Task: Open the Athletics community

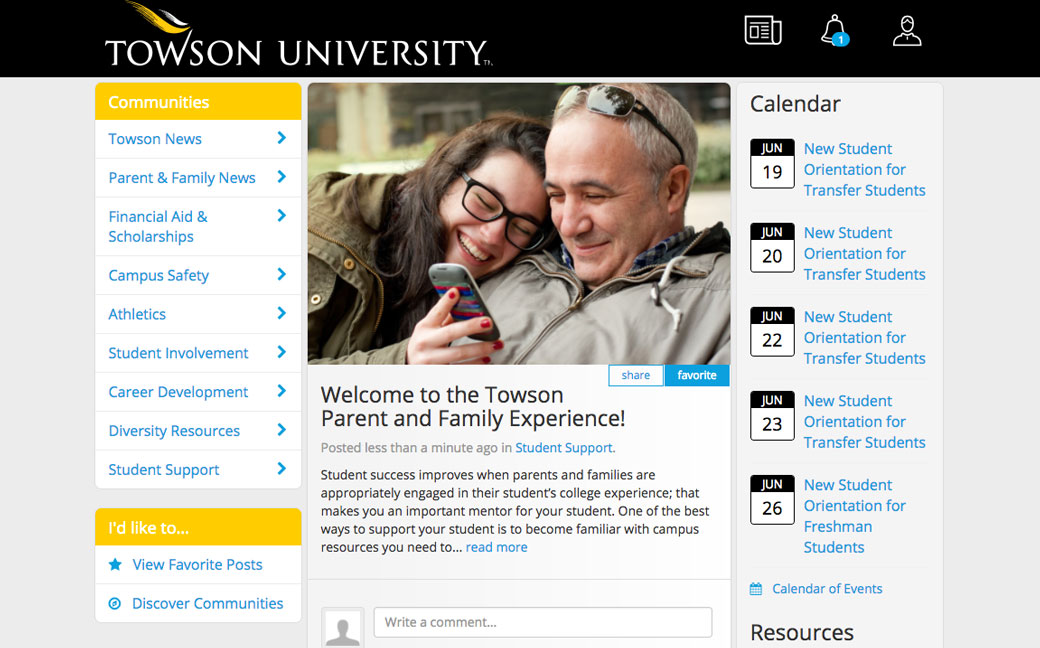Action: click(137, 314)
